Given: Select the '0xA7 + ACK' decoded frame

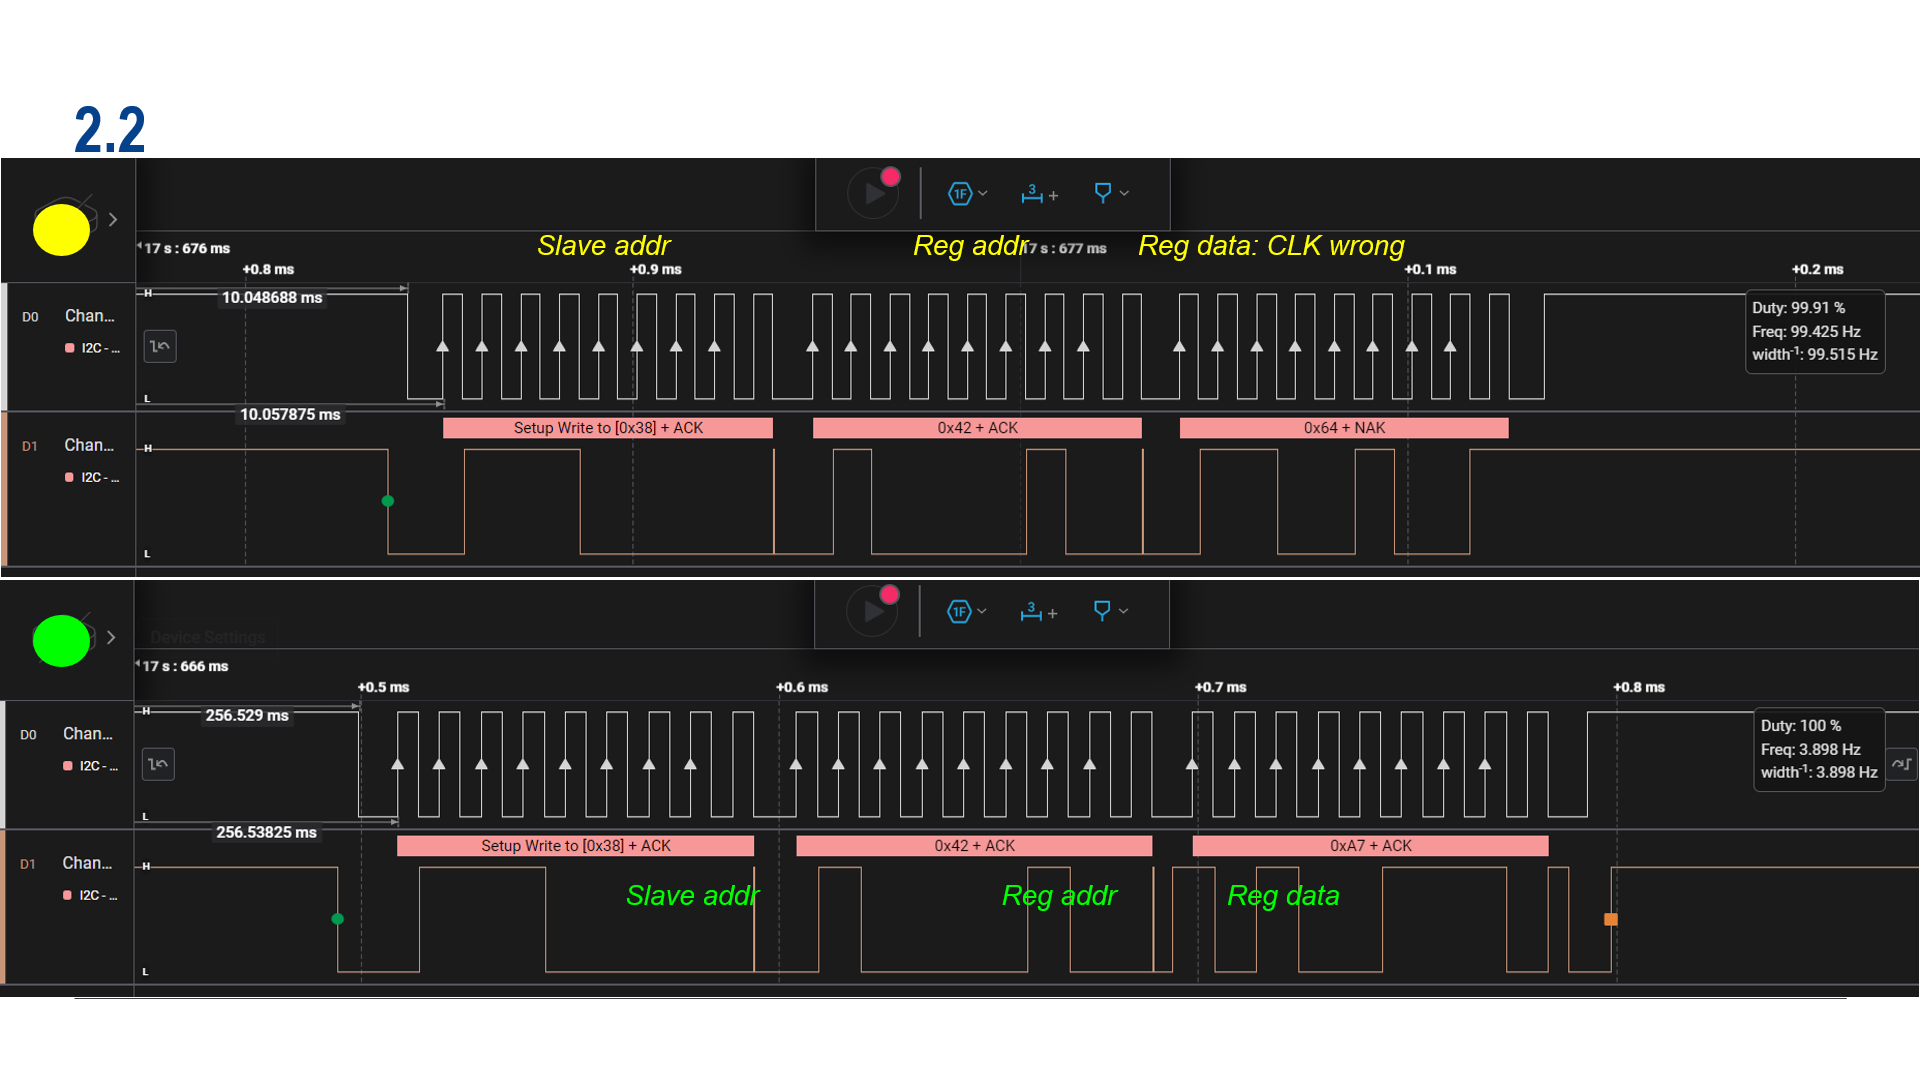Looking at the screenshot, I should pos(1370,846).
